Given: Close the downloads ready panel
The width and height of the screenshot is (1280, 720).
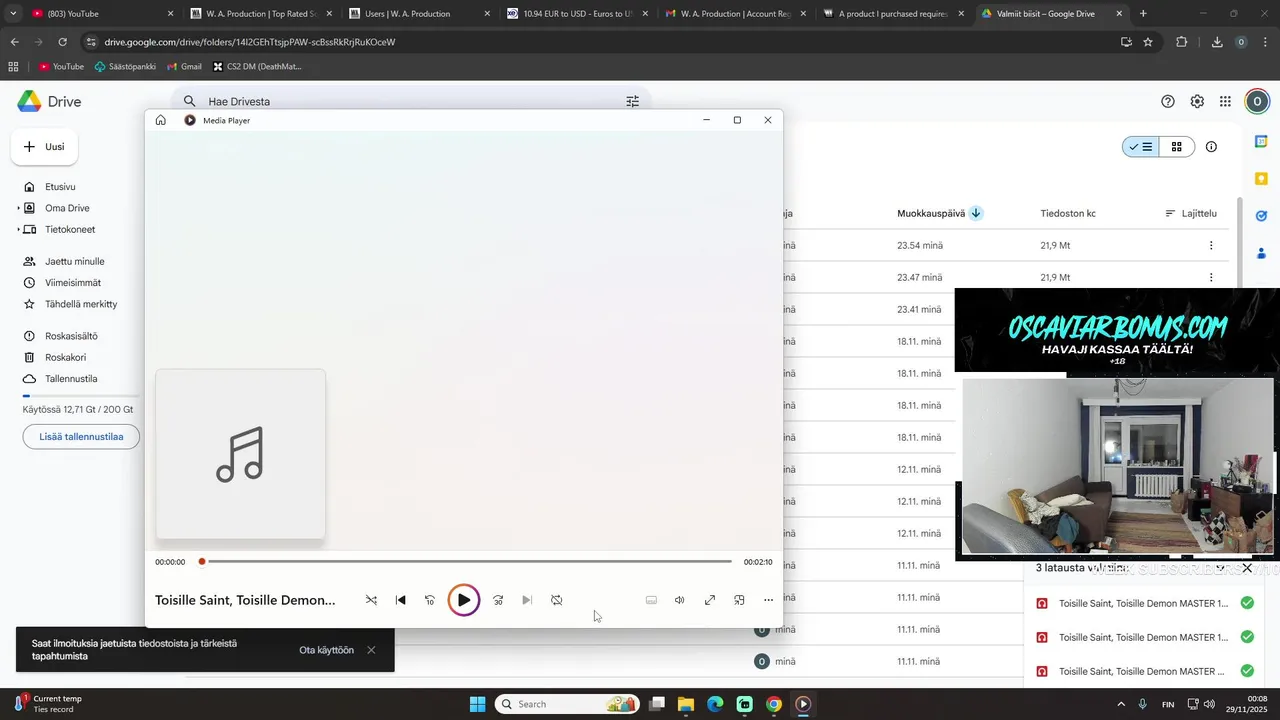Looking at the screenshot, I should click(1247, 568).
